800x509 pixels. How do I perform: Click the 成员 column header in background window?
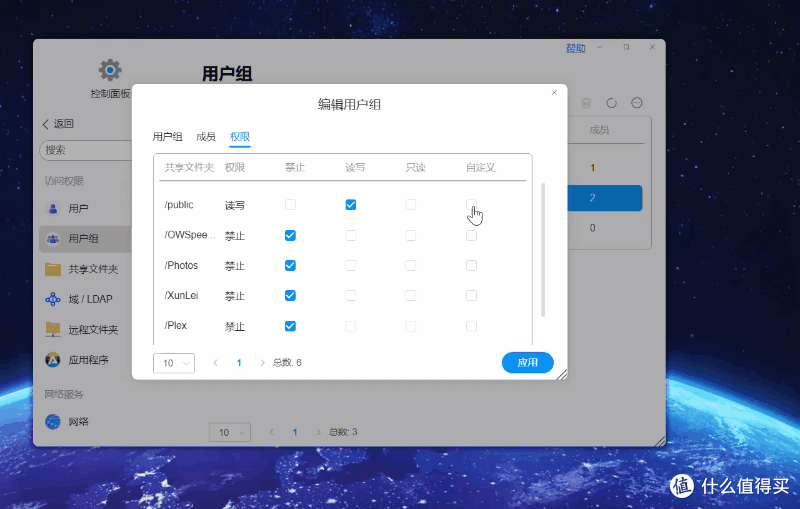pyautogui.click(x=599, y=130)
